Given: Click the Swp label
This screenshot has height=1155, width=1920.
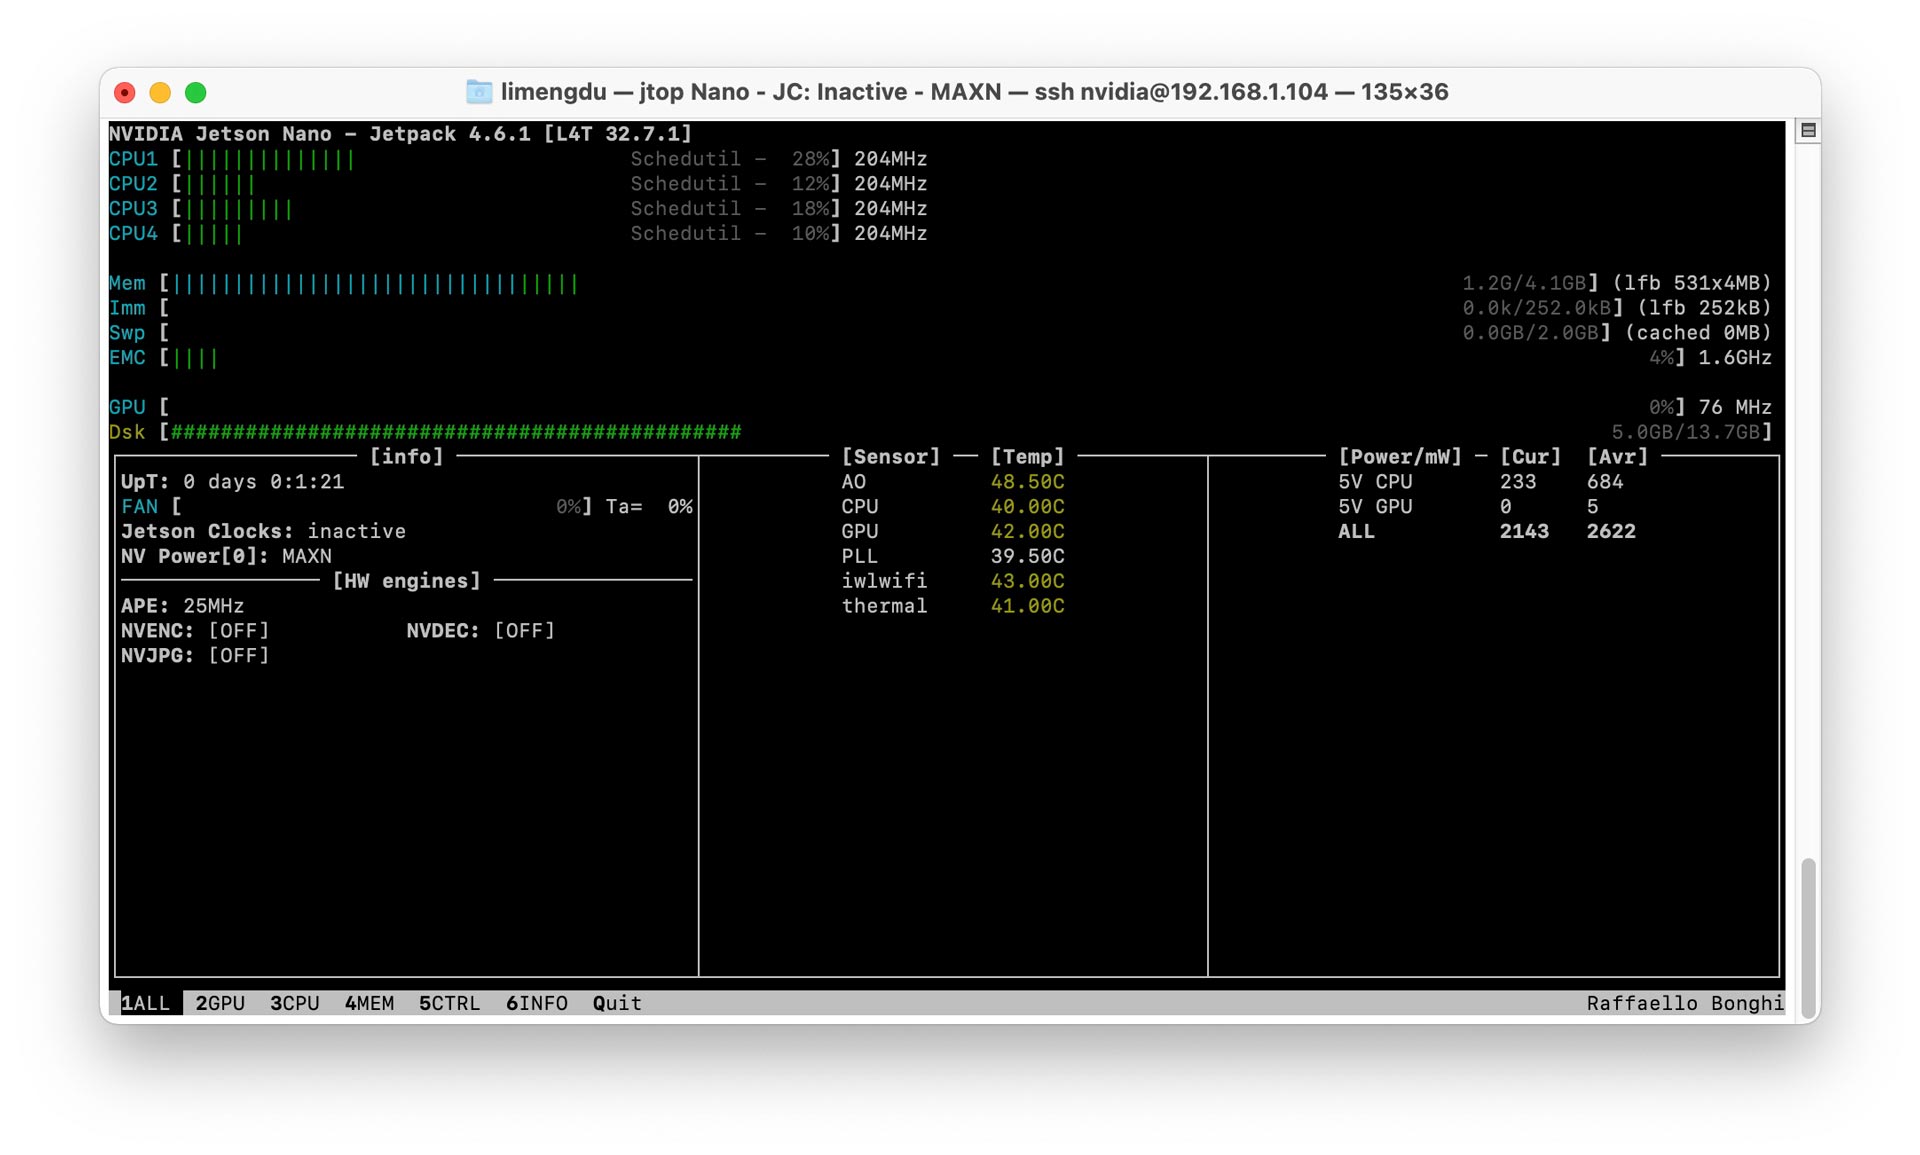Looking at the screenshot, I should tap(127, 333).
